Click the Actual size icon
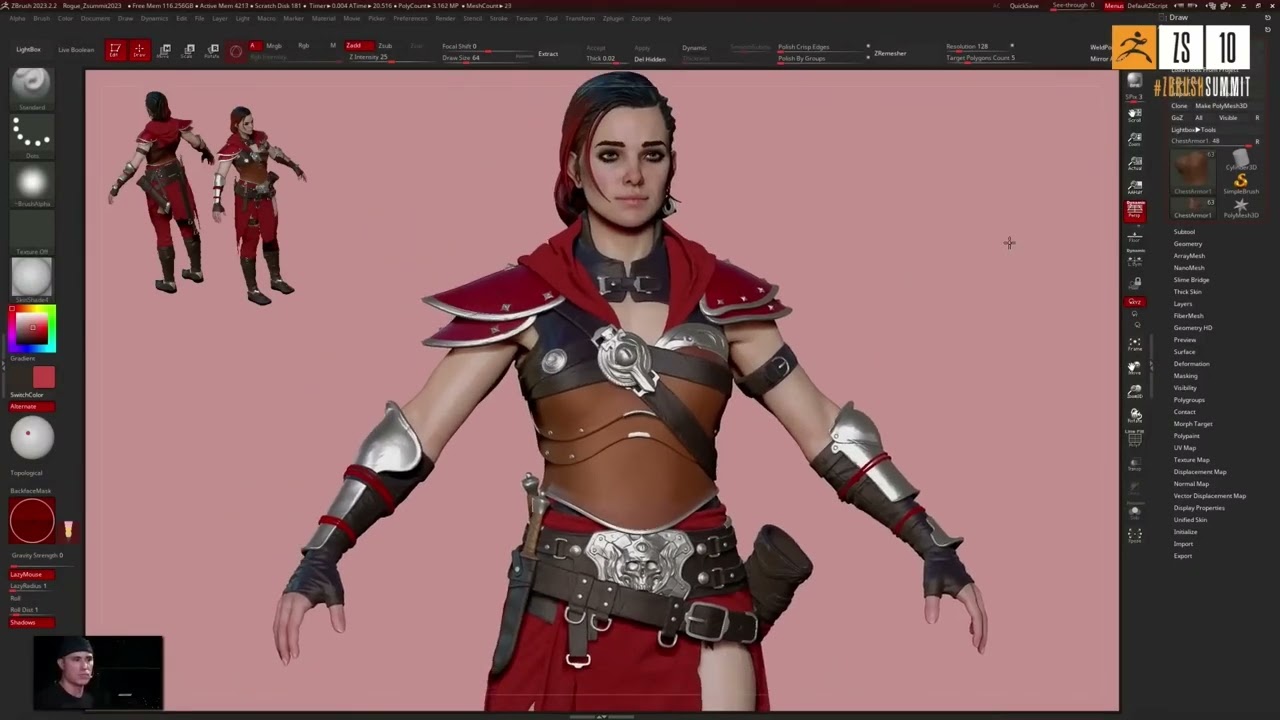 (1134, 163)
